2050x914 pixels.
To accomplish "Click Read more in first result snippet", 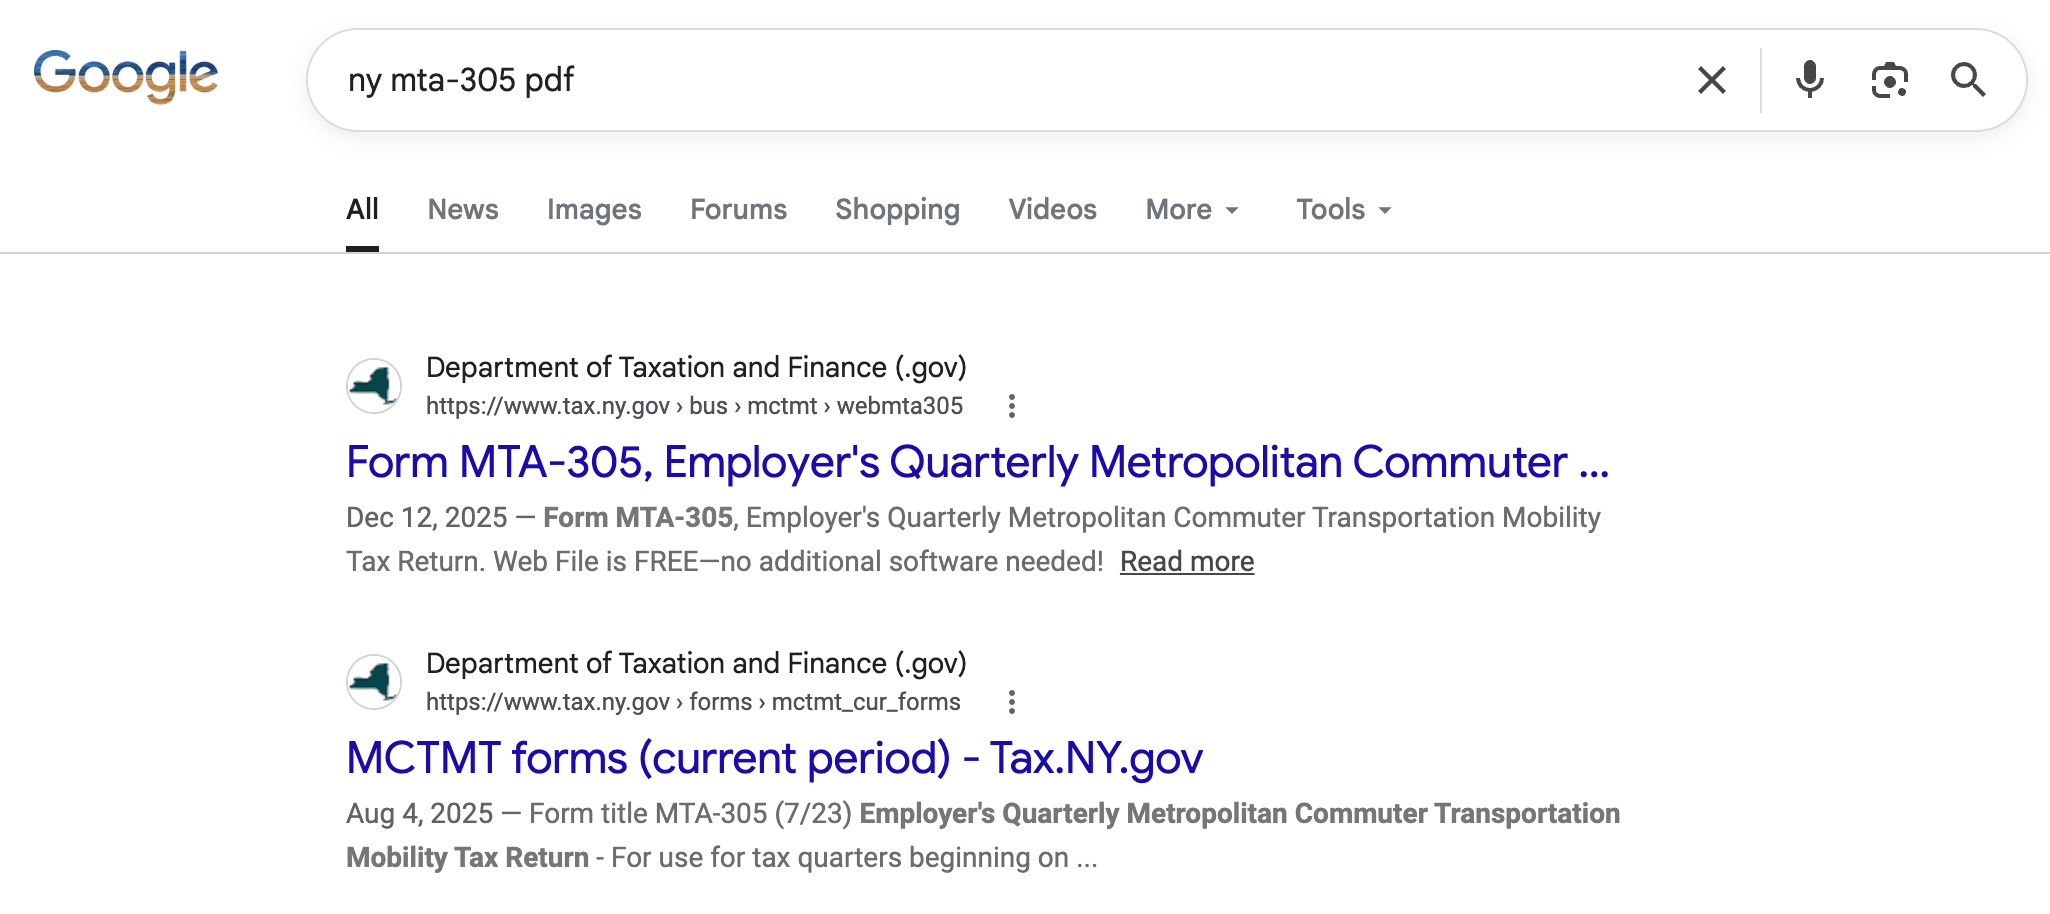I will click(1187, 562).
